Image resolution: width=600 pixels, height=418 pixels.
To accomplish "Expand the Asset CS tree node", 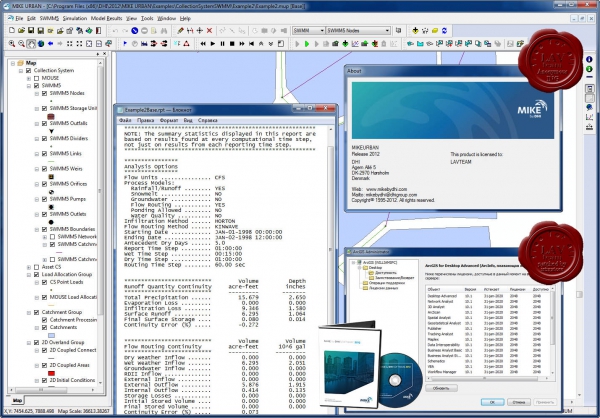I will pos(29,267).
